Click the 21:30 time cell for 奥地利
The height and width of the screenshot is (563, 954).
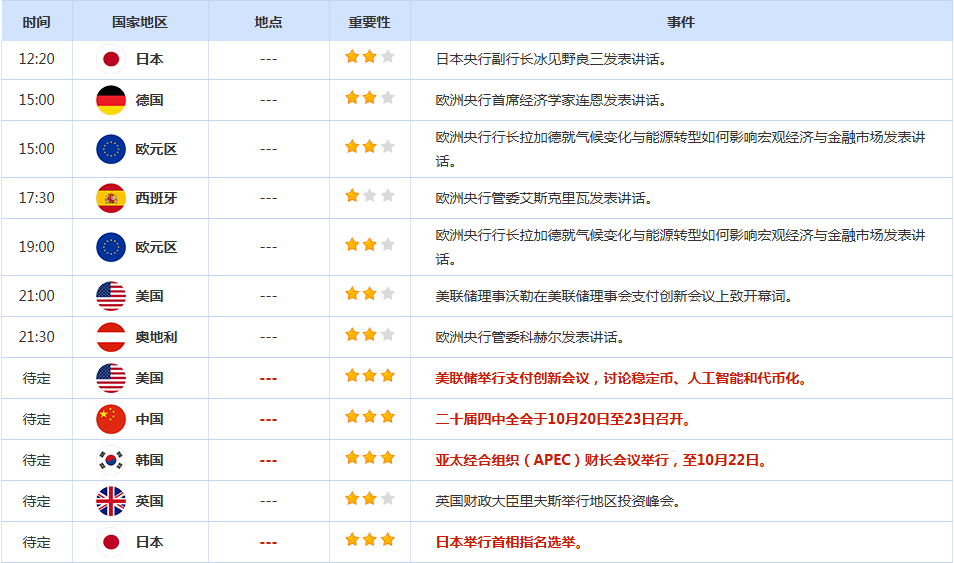(37, 337)
